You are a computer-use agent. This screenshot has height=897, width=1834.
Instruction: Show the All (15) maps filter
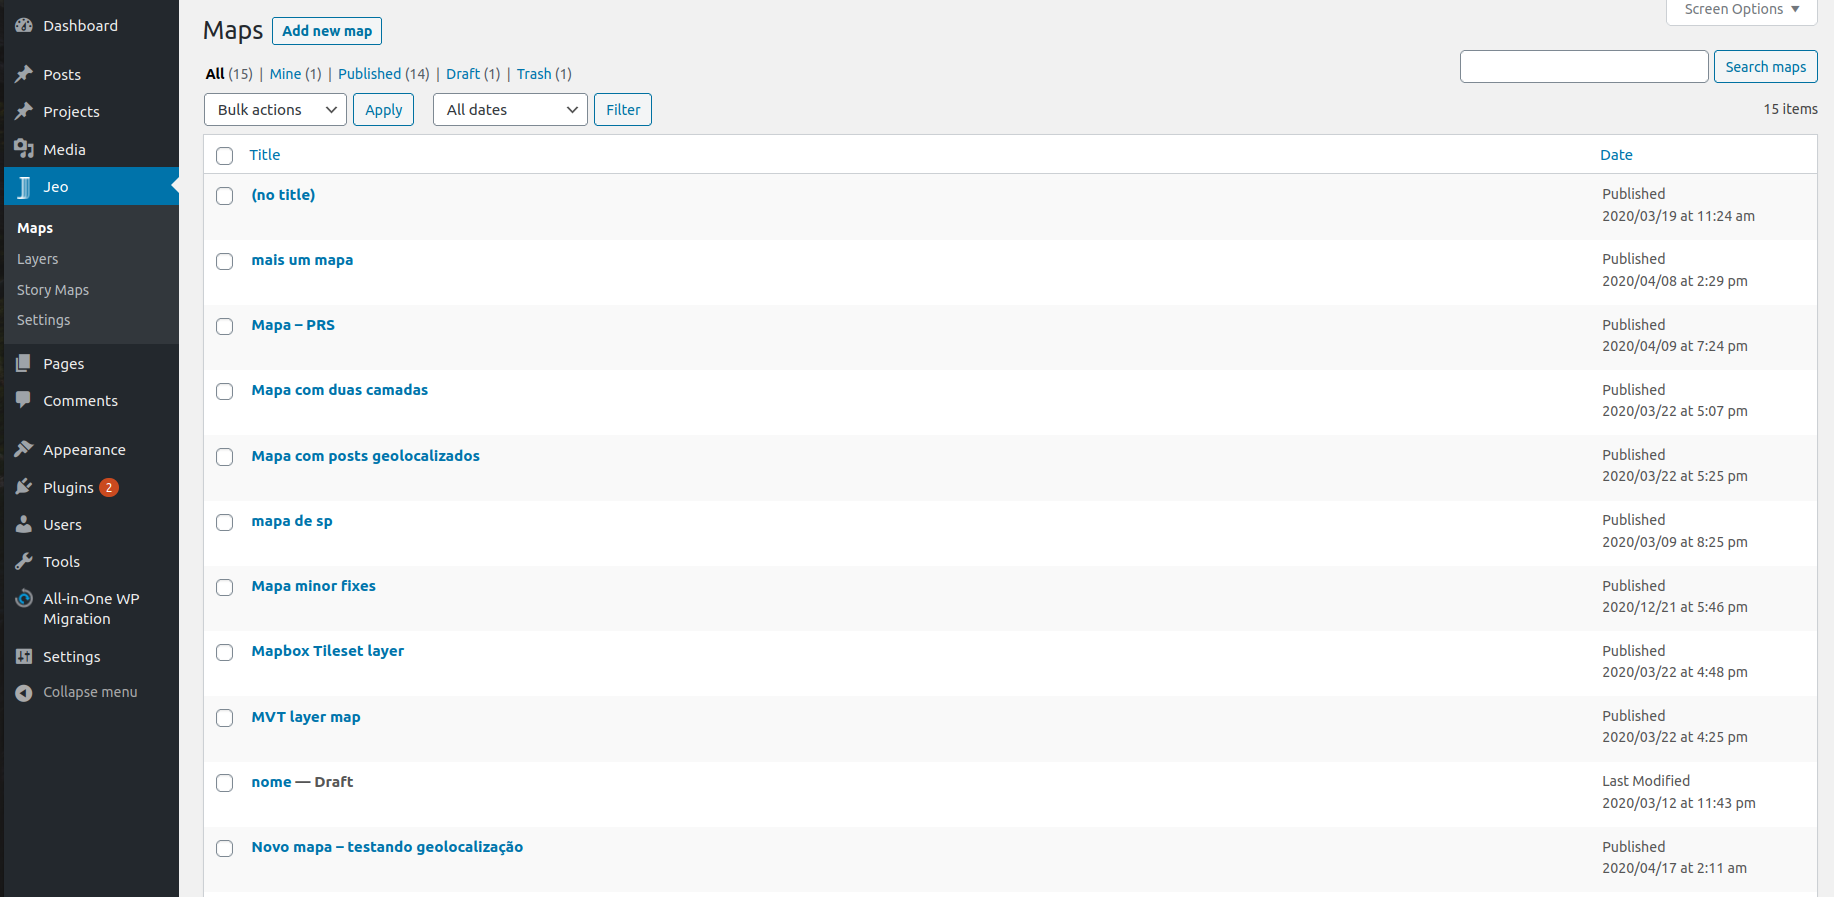pos(229,74)
